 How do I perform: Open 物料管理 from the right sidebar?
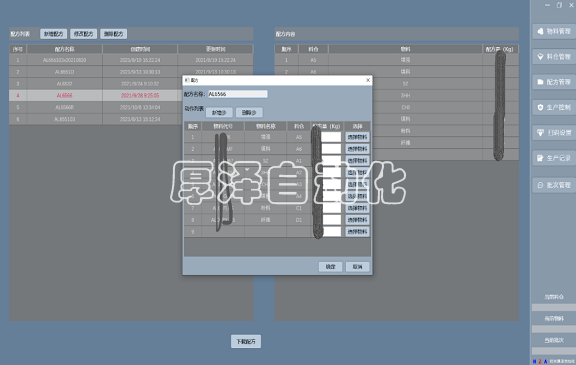(x=554, y=32)
